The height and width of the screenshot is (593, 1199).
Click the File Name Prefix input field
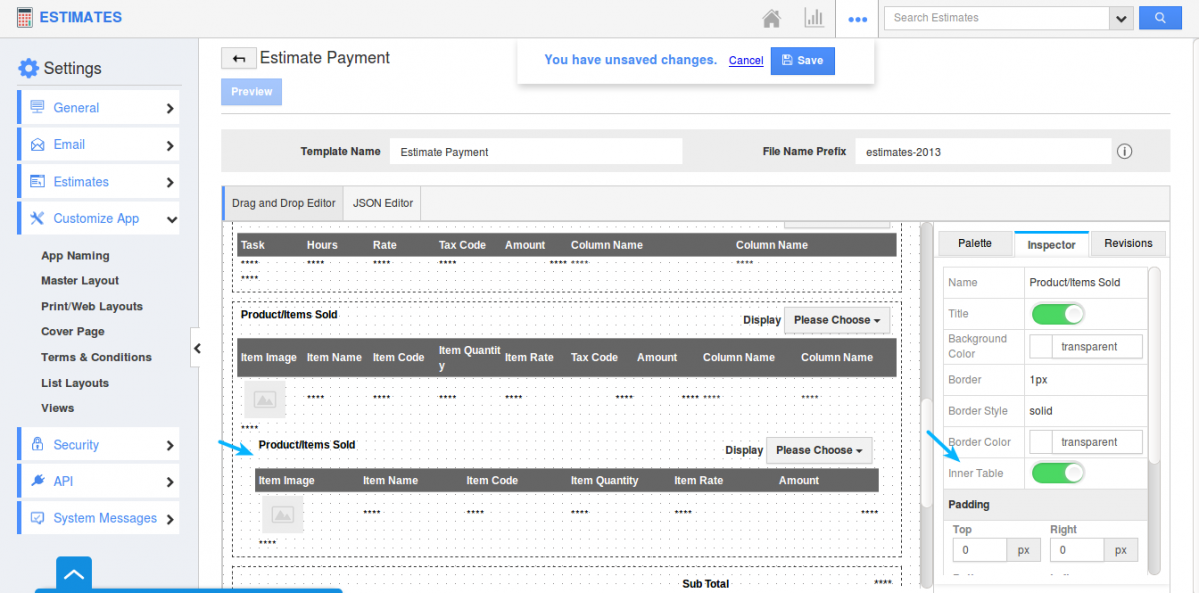[x=983, y=152]
